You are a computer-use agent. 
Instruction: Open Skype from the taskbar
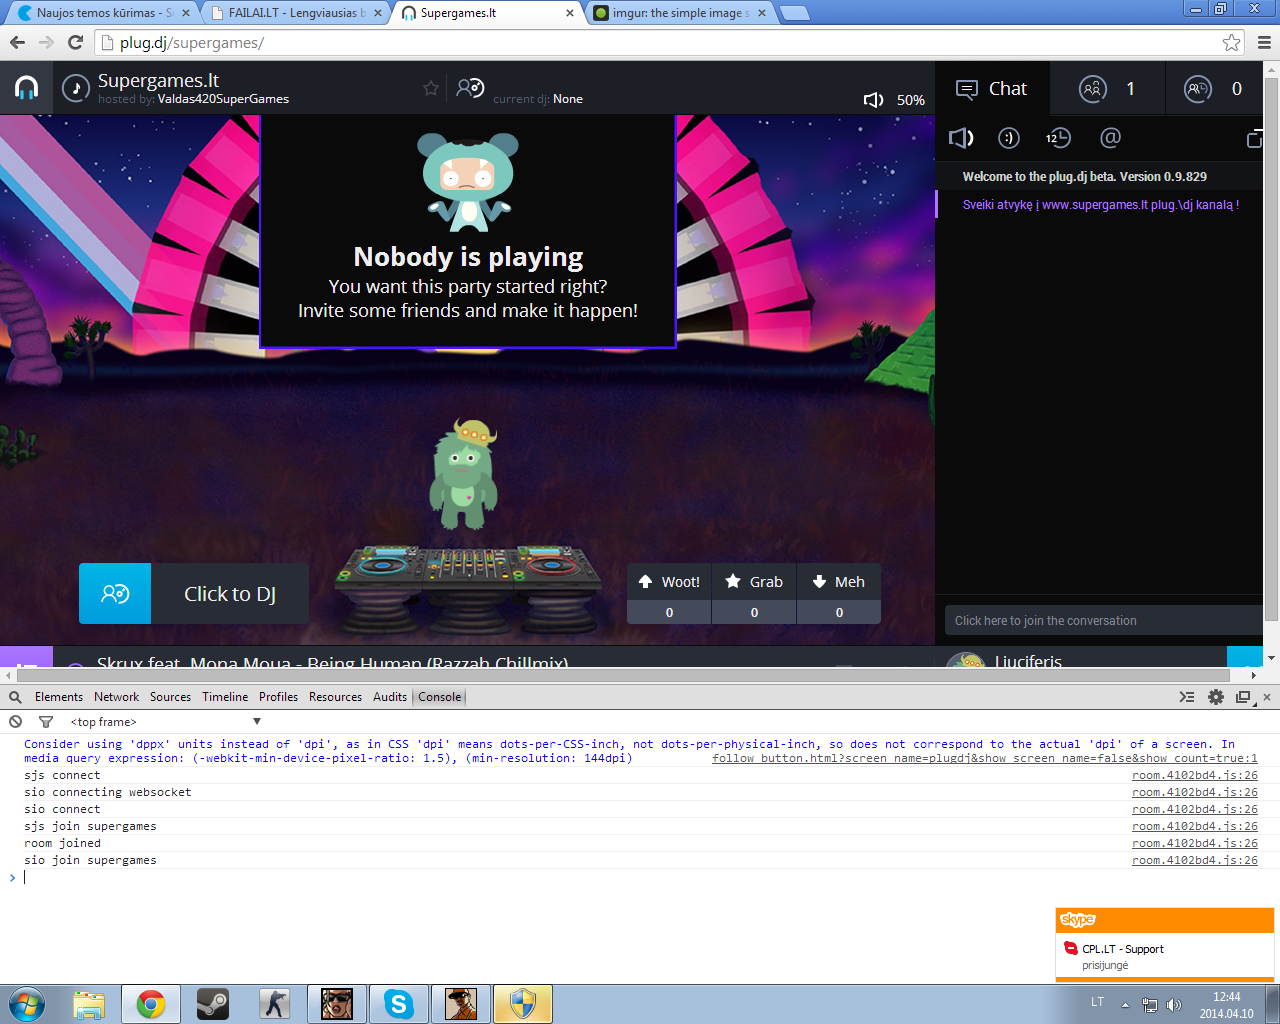(399, 1004)
